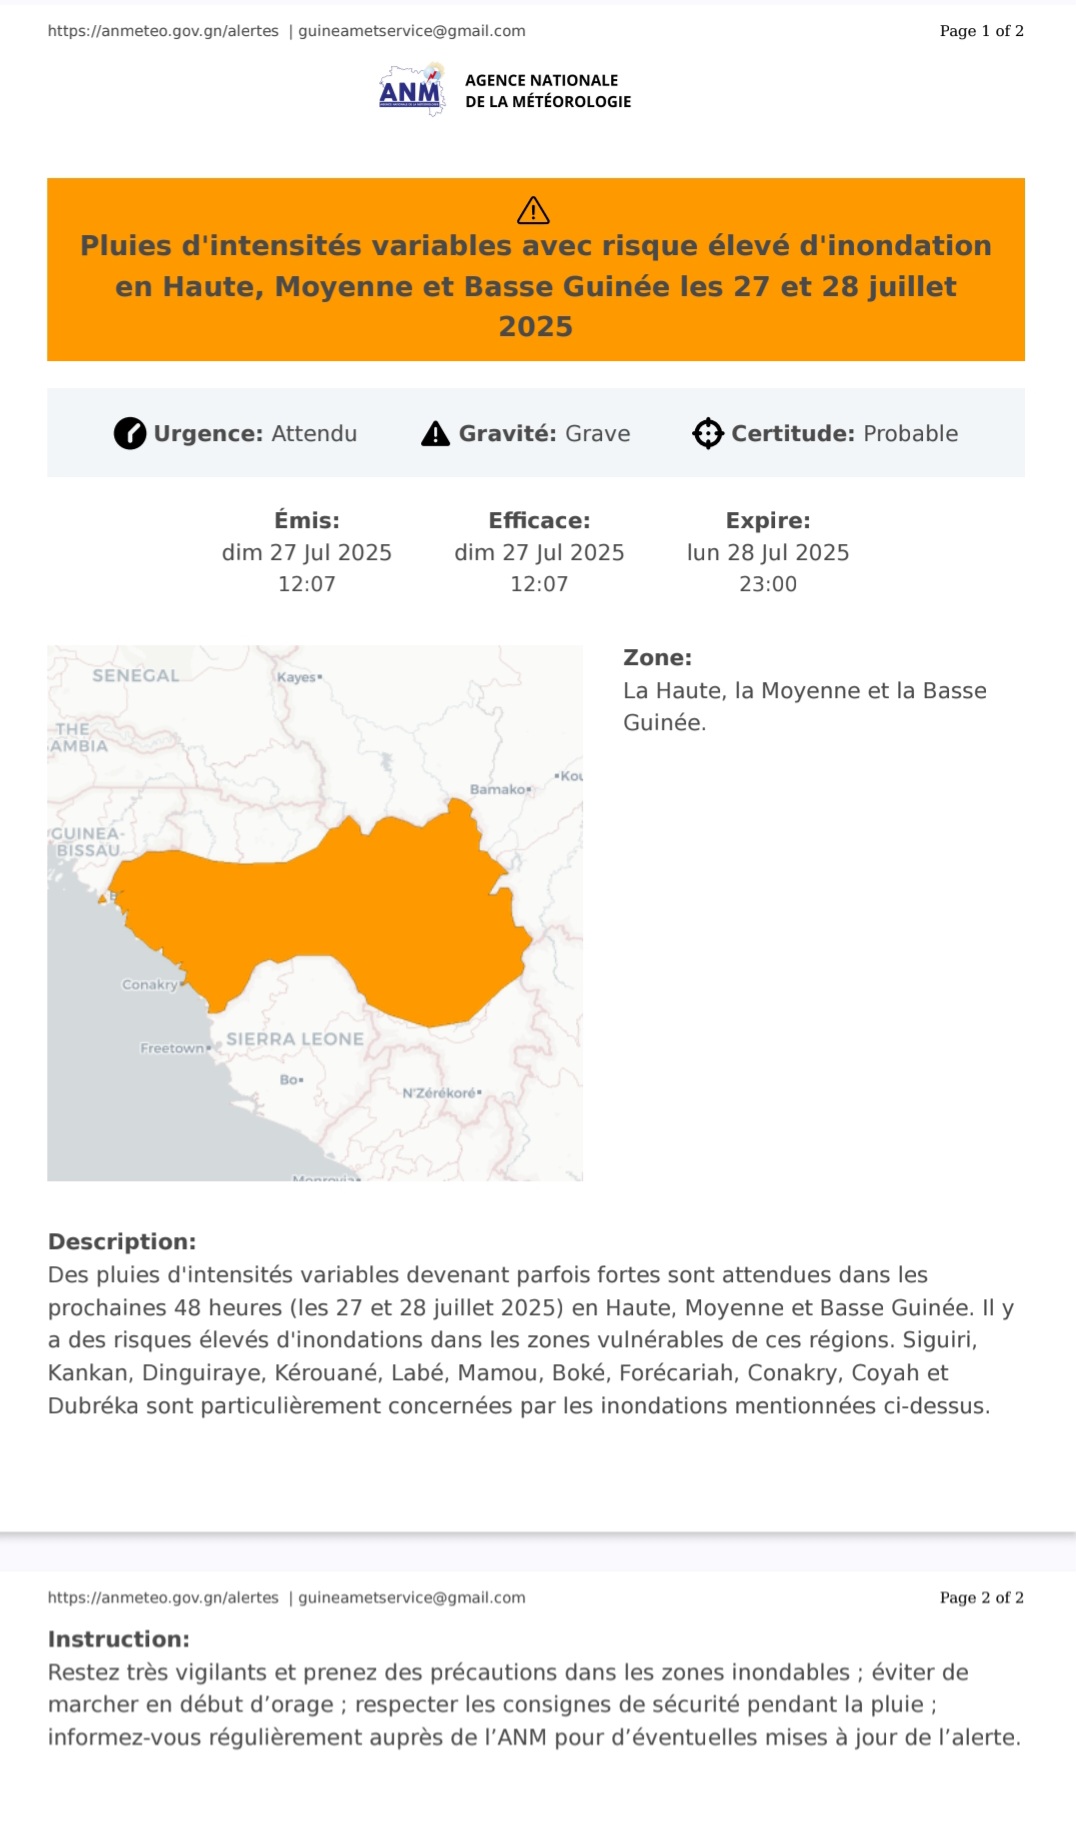Image resolution: width=1076 pixels, height=1821 pixels.
Task: Click the warning triangle above the alert title
Action: (x=533, y=211)
